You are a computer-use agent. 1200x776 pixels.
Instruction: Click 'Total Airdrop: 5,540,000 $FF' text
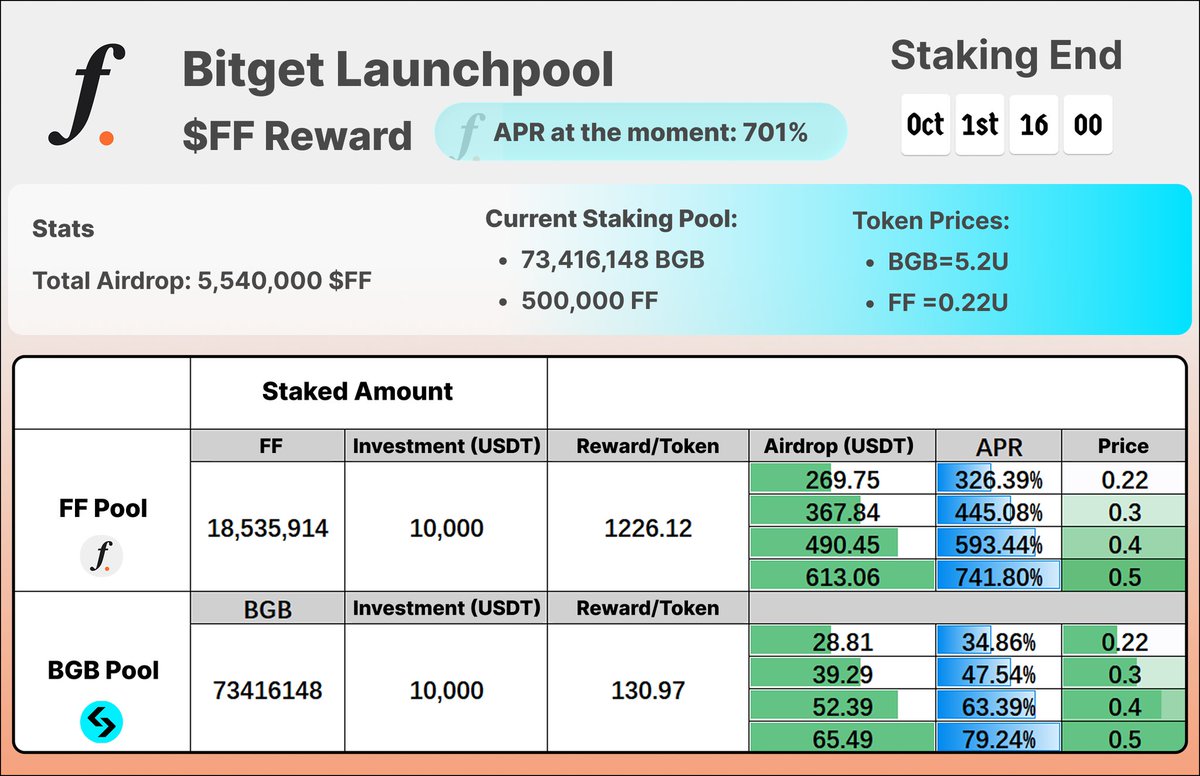click(202, 281)
